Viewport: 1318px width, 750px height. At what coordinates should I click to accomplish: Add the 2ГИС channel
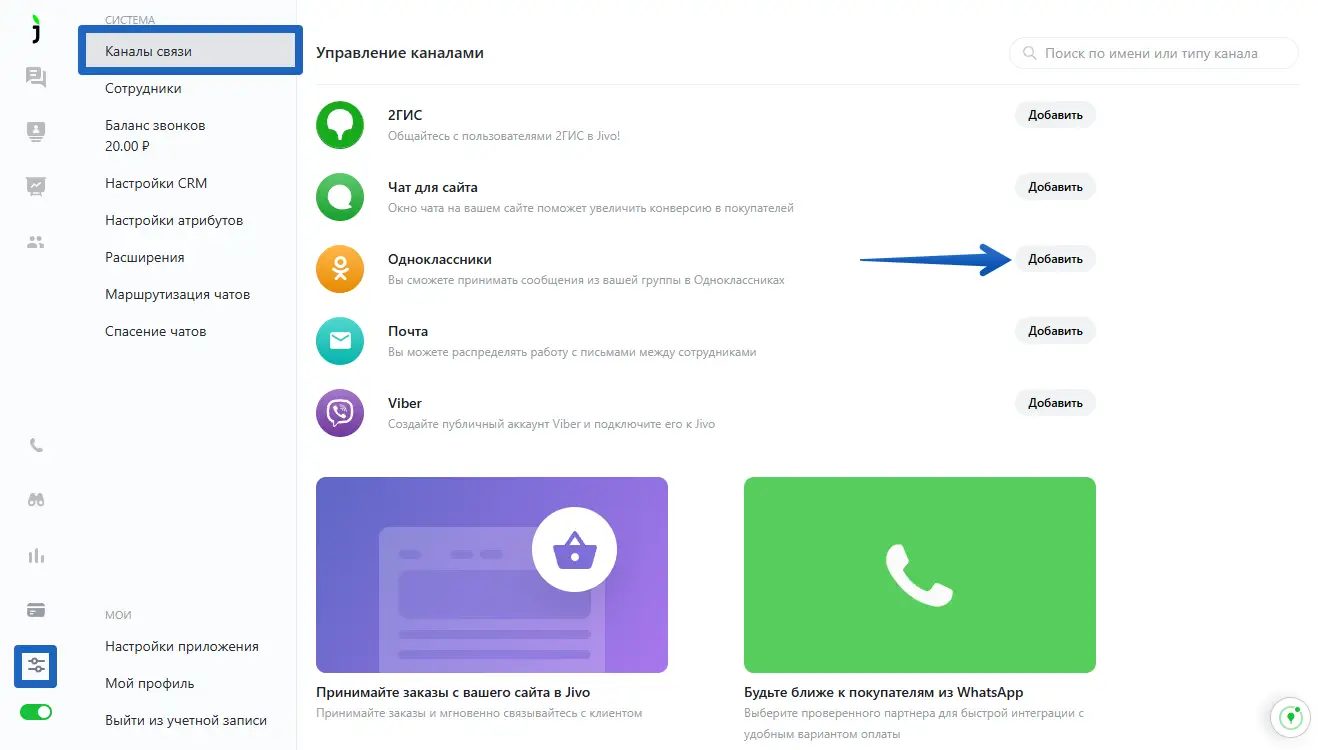[x=1055, y=115]
